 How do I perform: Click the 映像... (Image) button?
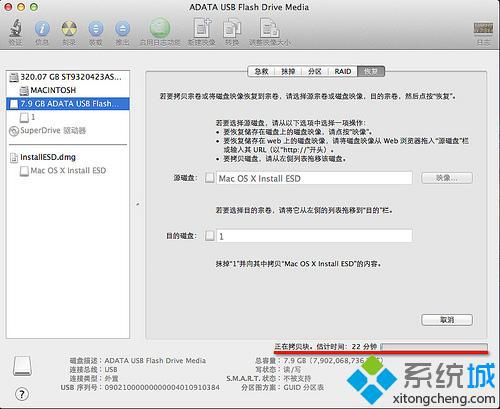447,178
